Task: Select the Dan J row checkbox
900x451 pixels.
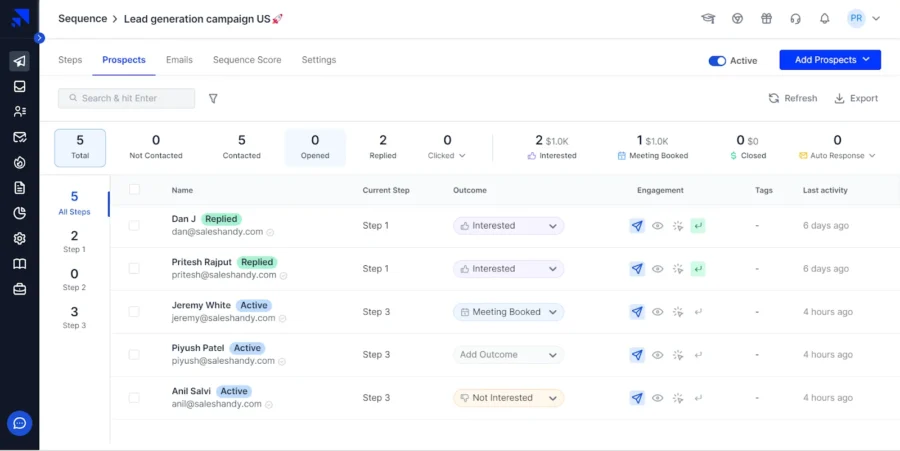Action: [x=134, y=226]
